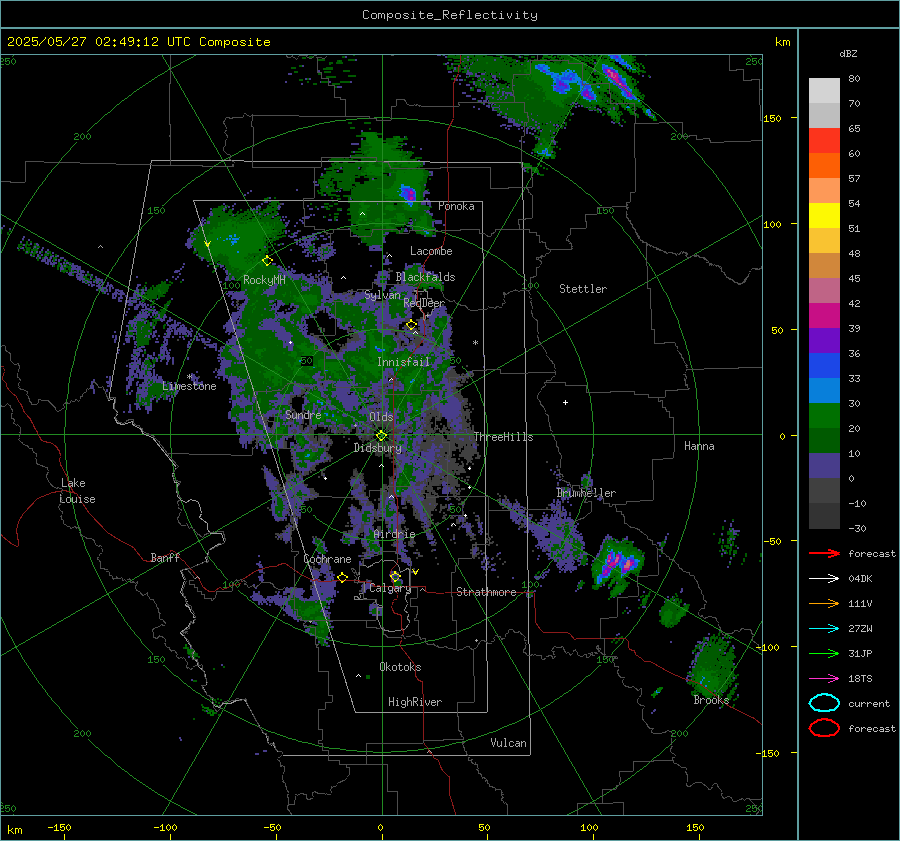Click the Limestone label

pos(189,386)
